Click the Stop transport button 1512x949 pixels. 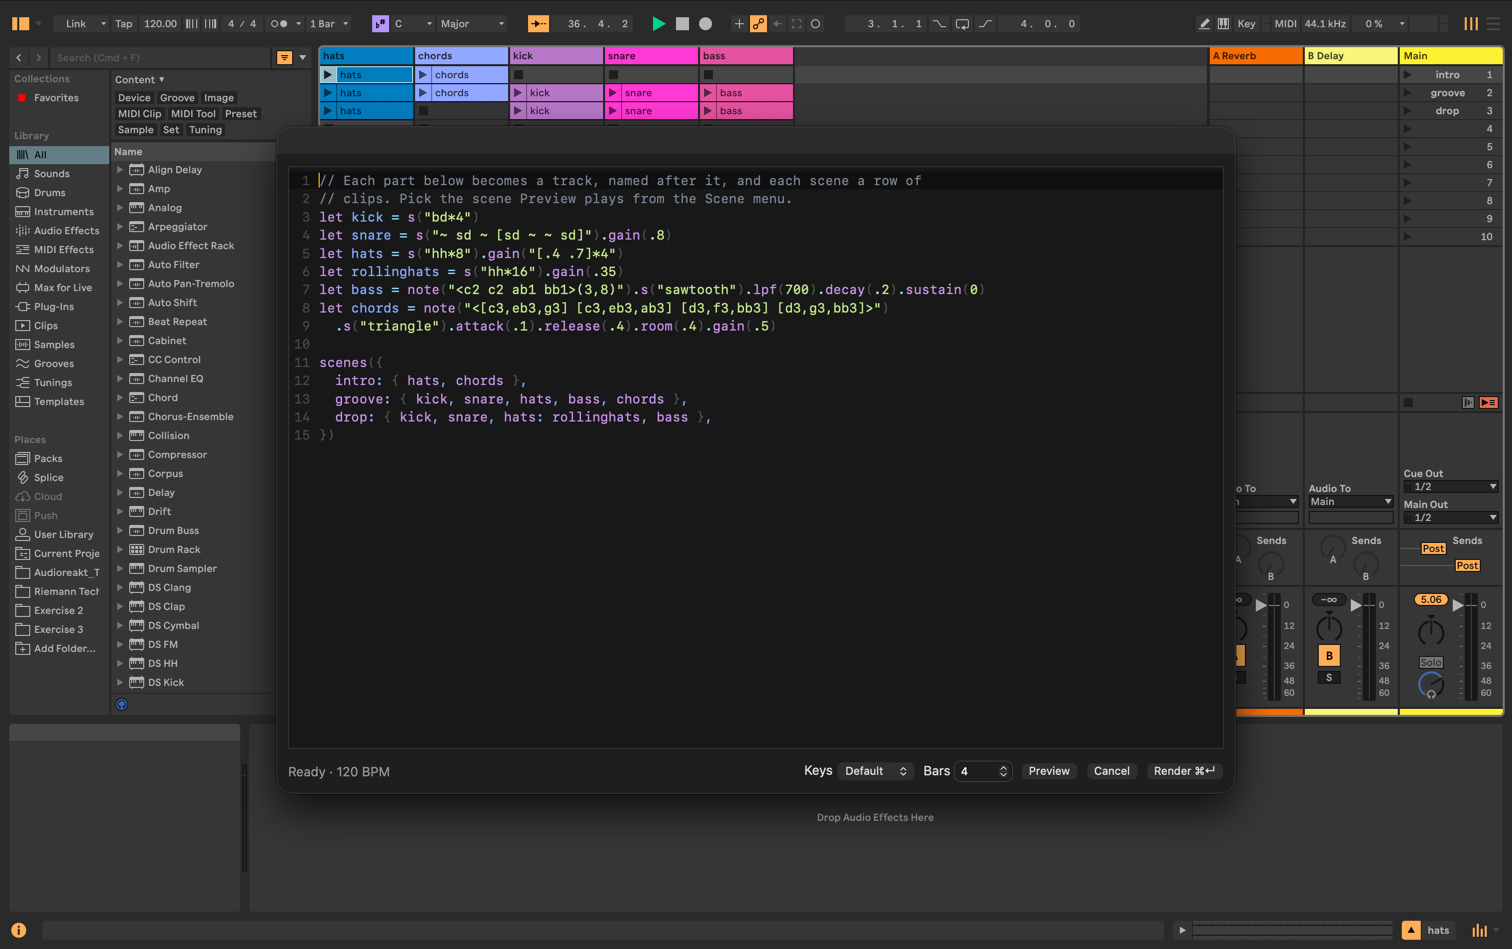[682, 24]
